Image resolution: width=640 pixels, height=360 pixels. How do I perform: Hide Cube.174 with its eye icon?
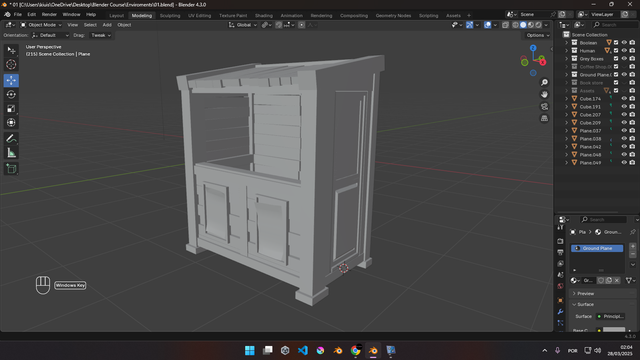pyautogui.click(x=624, y=98)
